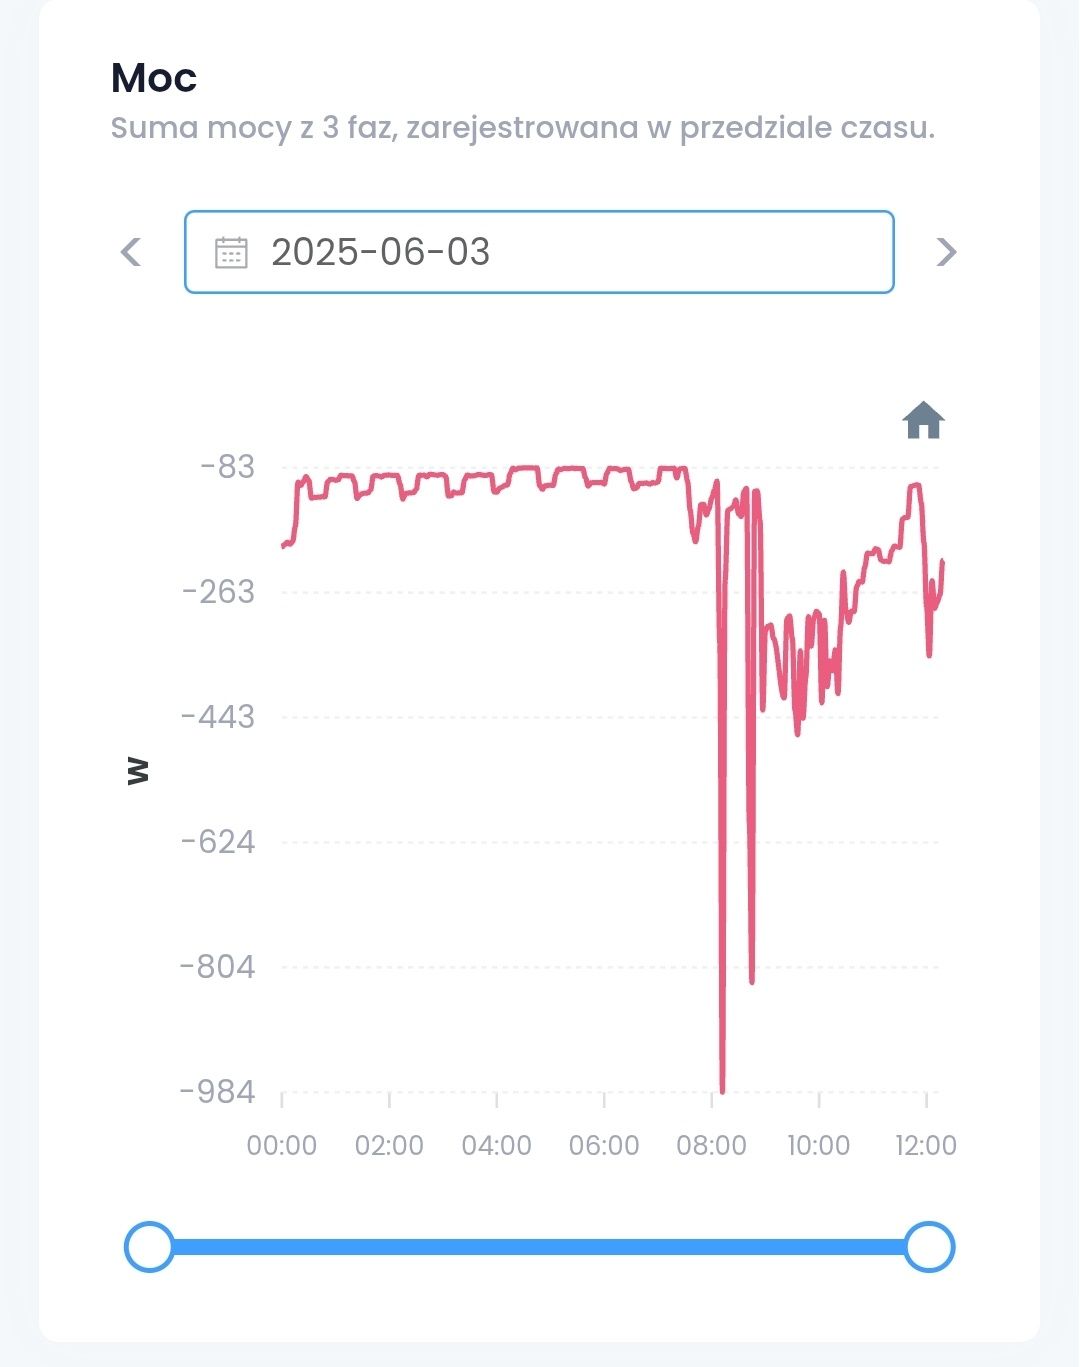Click the chart line around 02:00

[389, 476]
